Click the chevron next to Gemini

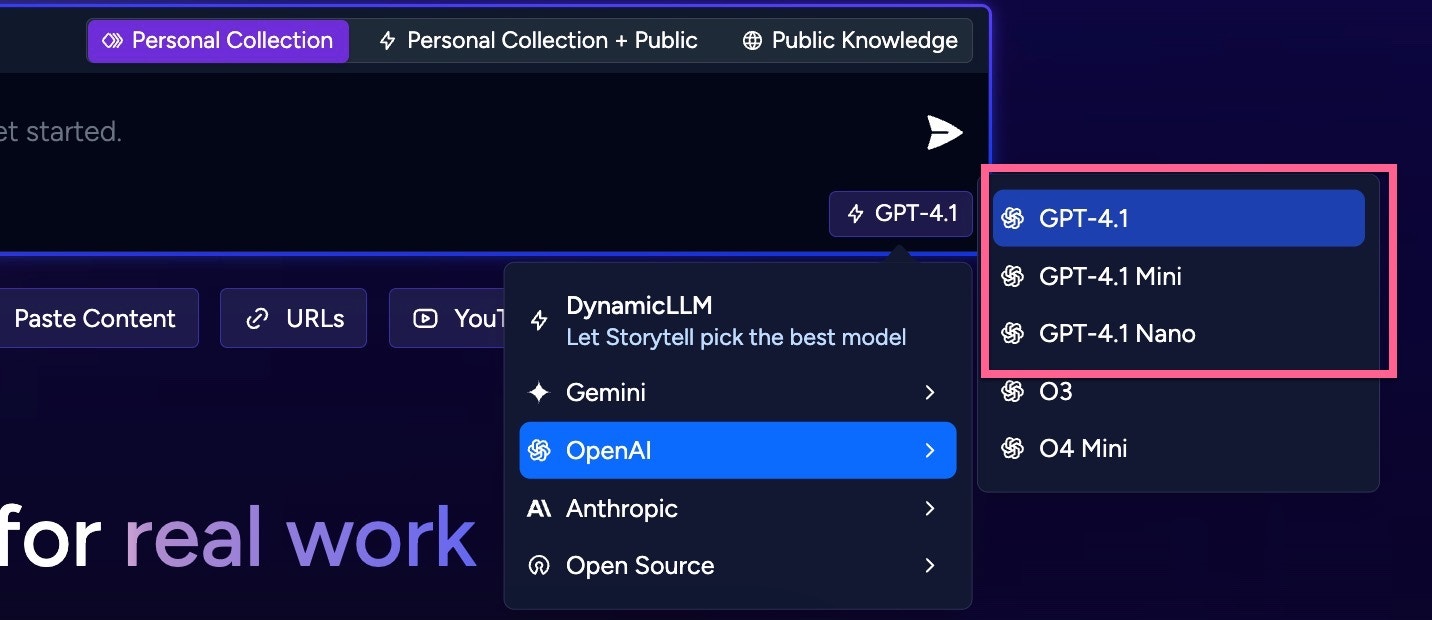click(x=930, y=392)
